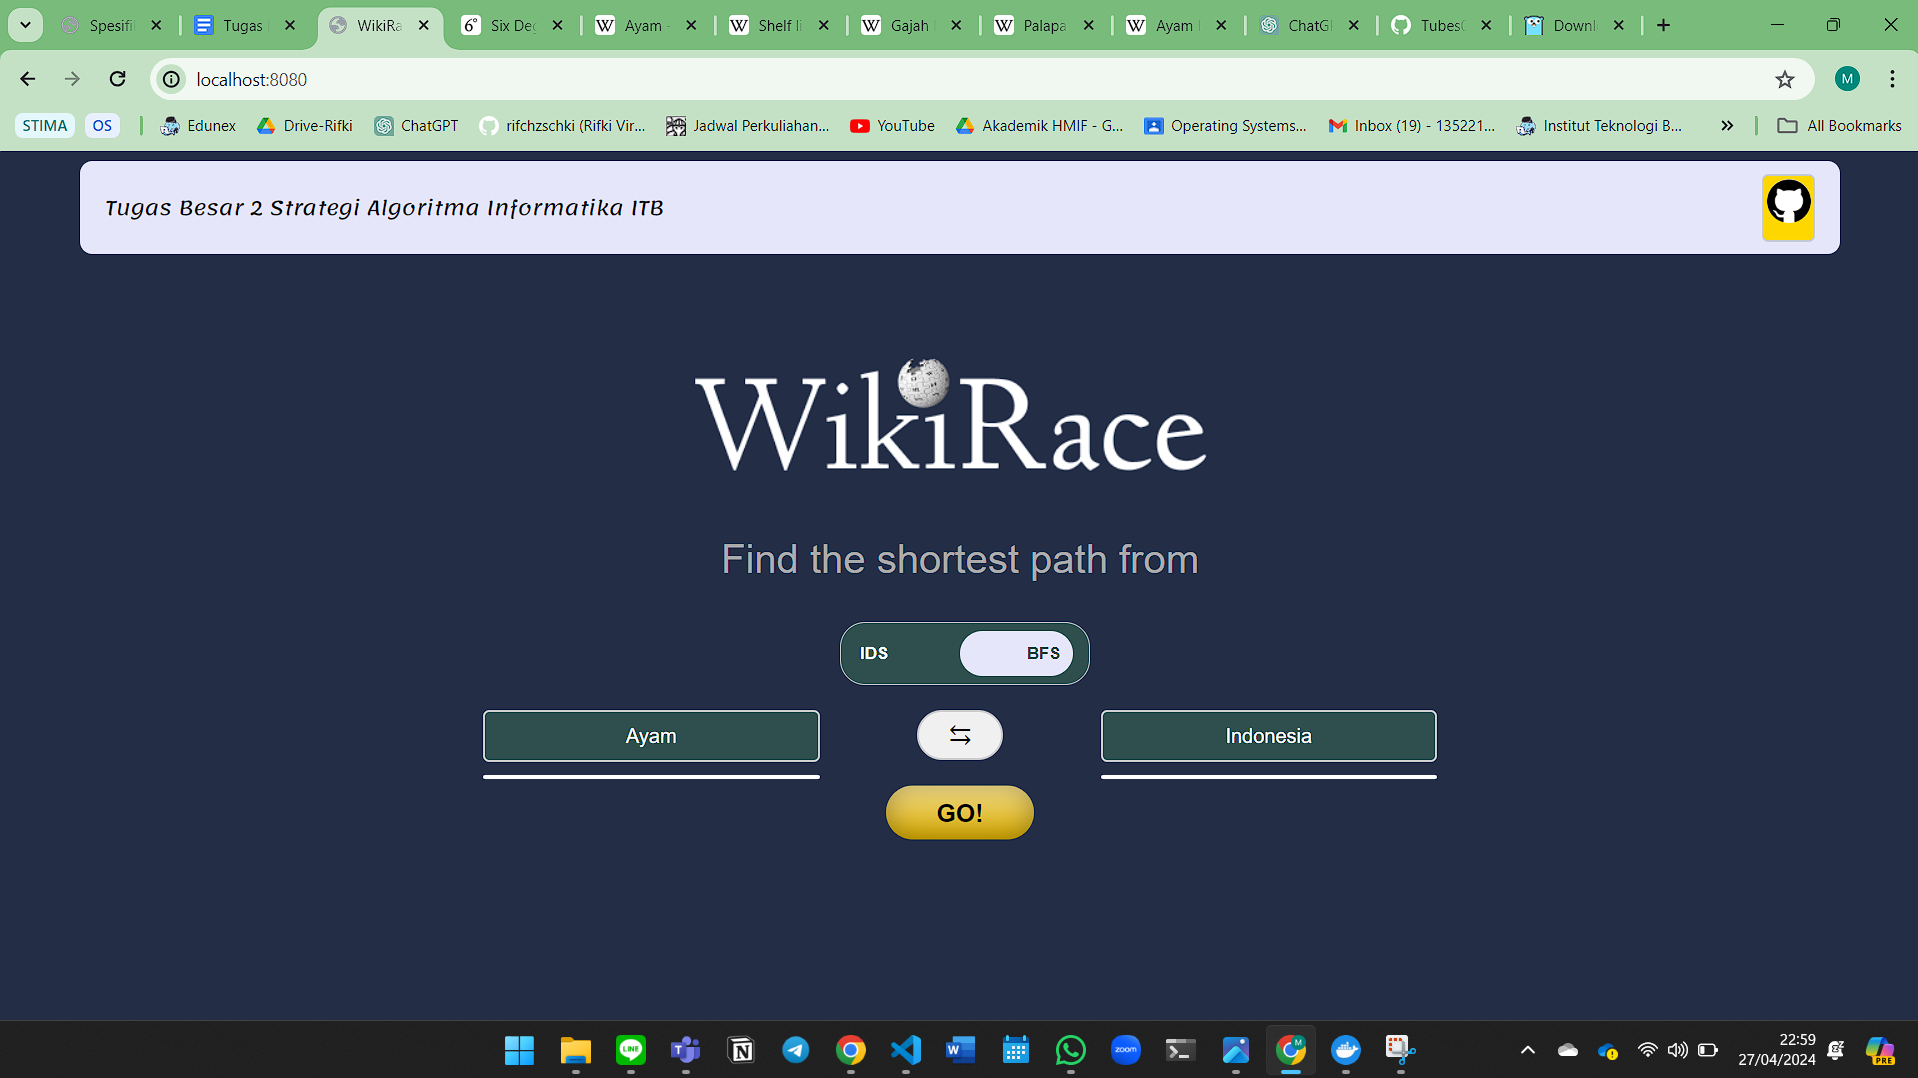The height and width of the screenshot is (1078, 1918).
Task: Click the WikiRace logo
Action: tap(951, 416)
